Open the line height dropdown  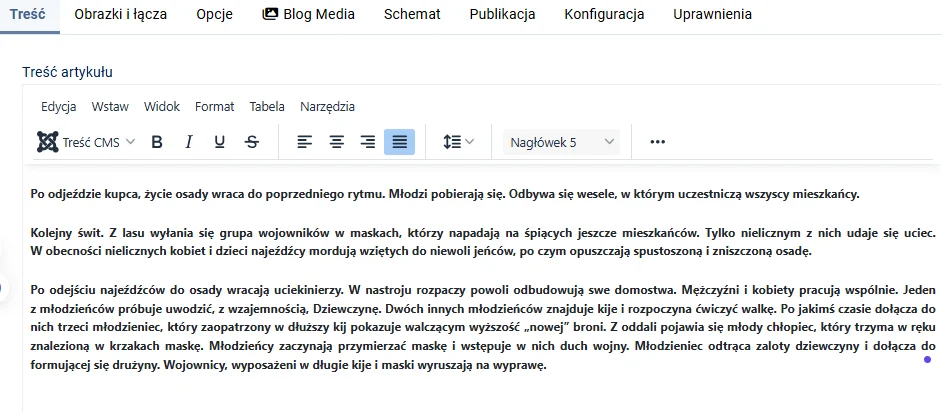(458, 142)
